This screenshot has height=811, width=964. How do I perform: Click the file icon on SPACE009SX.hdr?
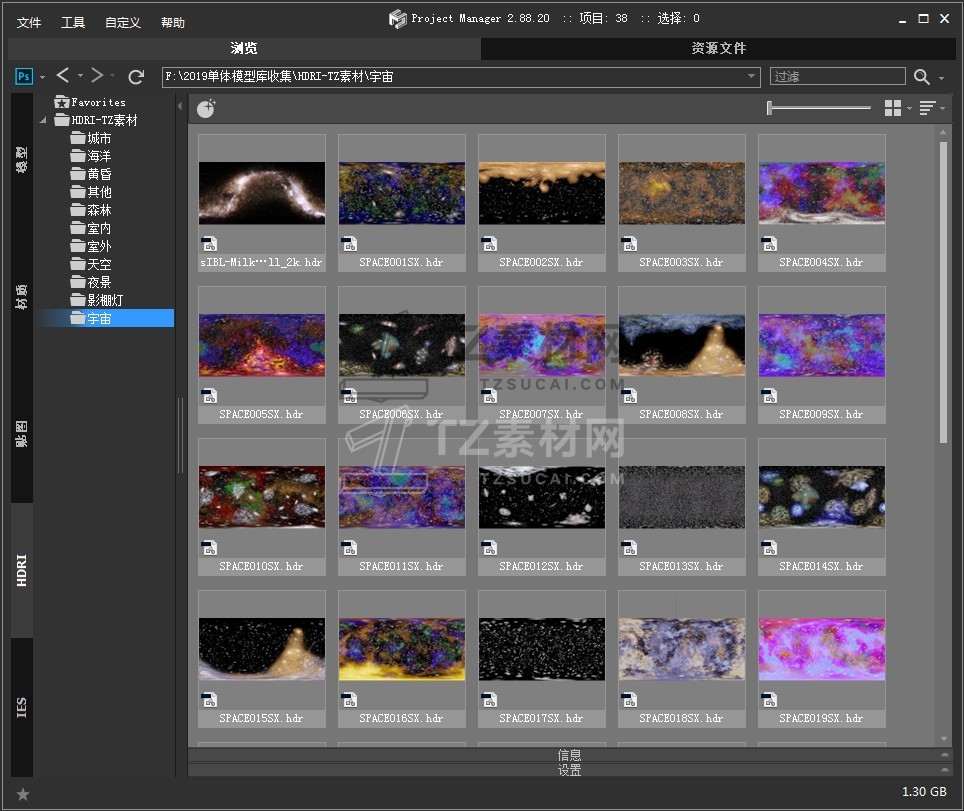pos(769,396)
